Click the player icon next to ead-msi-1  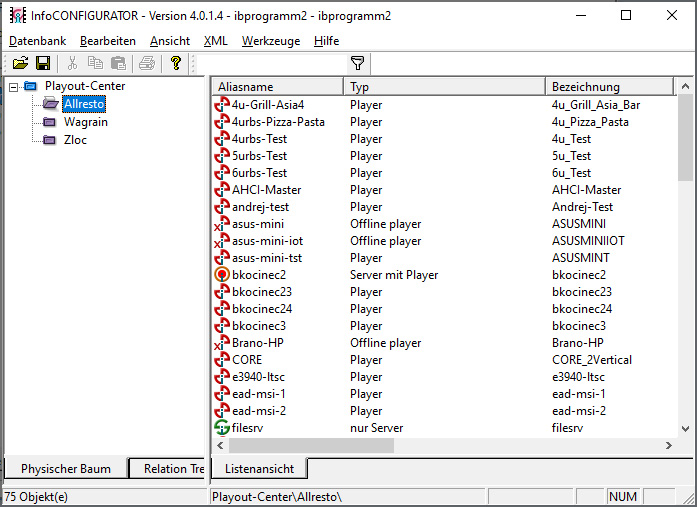(222, 394)
